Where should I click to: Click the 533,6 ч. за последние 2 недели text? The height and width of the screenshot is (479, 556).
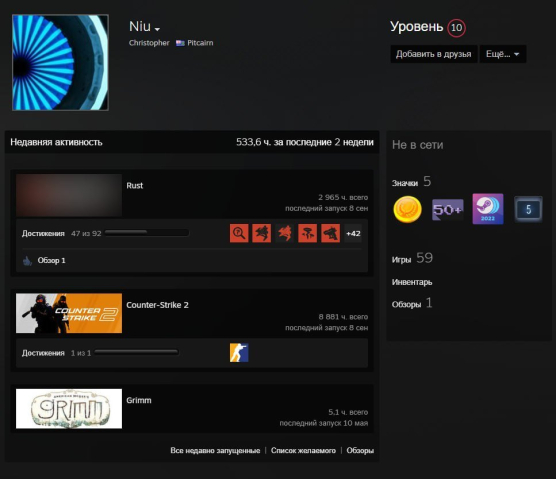coord(305,142)
